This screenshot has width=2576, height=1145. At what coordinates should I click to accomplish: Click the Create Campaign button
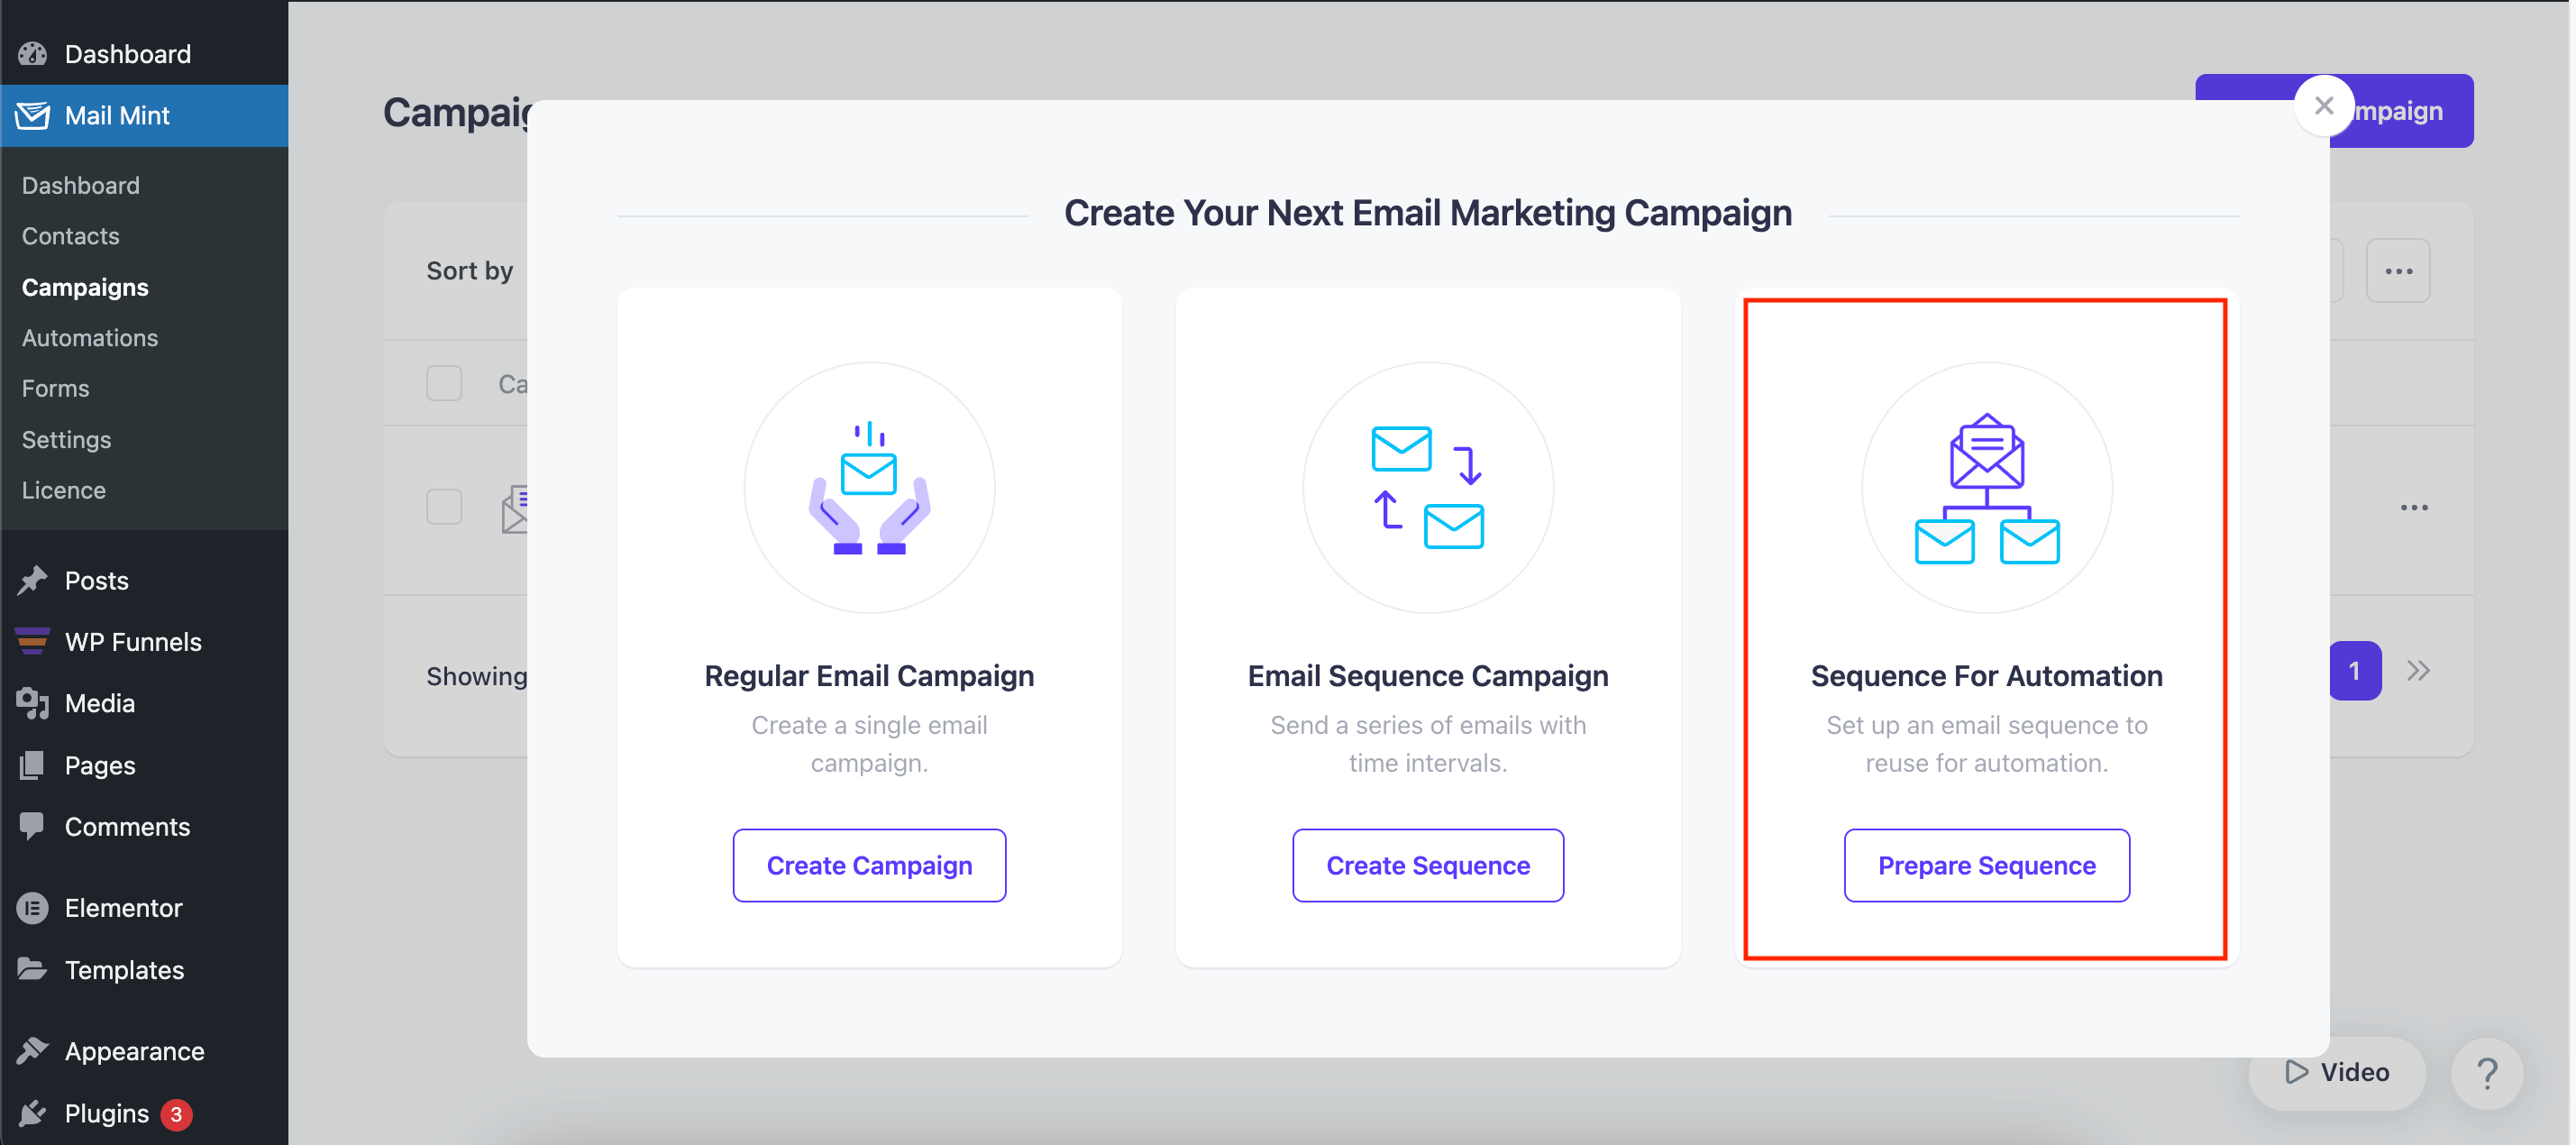(867, 866)
